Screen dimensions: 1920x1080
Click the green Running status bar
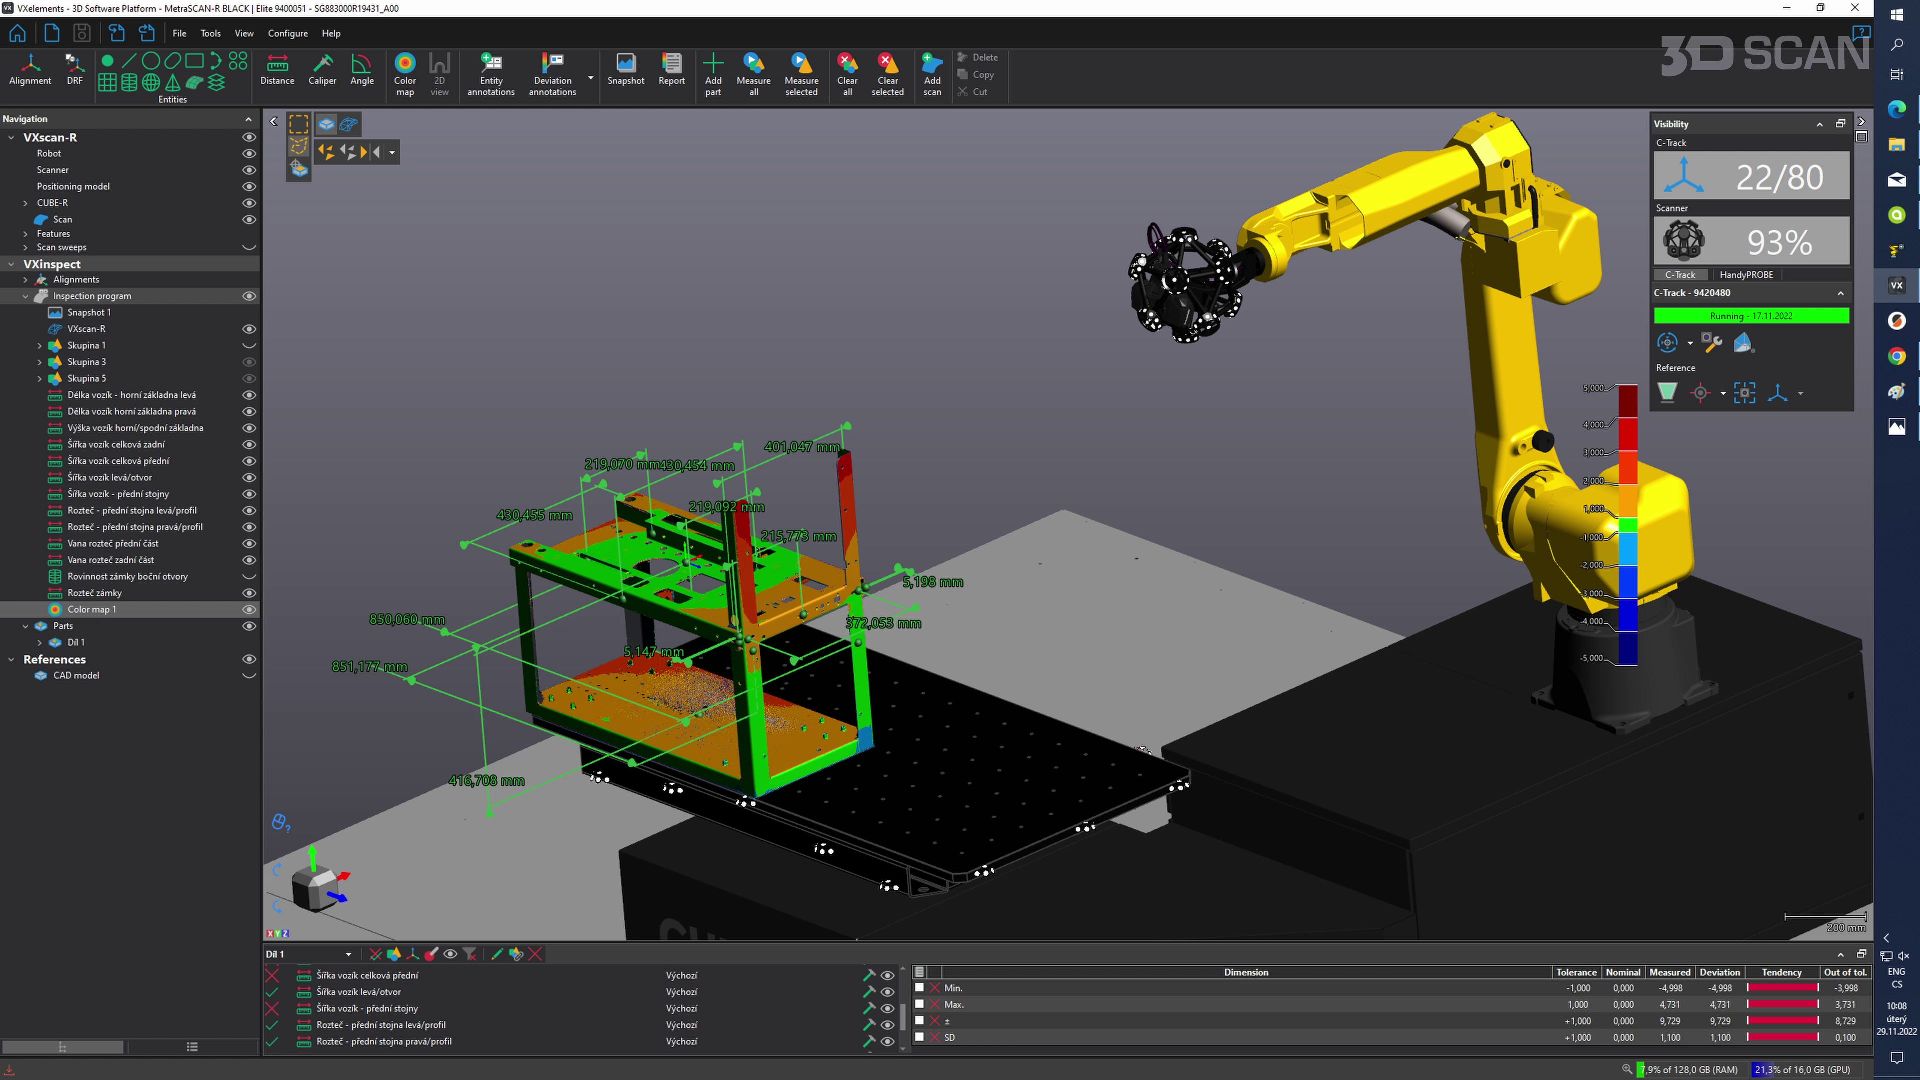(x=1750, y=316)
